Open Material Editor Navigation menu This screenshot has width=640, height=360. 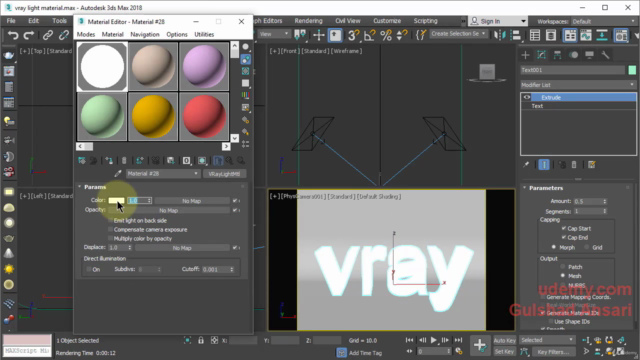[x=145, y=34]
